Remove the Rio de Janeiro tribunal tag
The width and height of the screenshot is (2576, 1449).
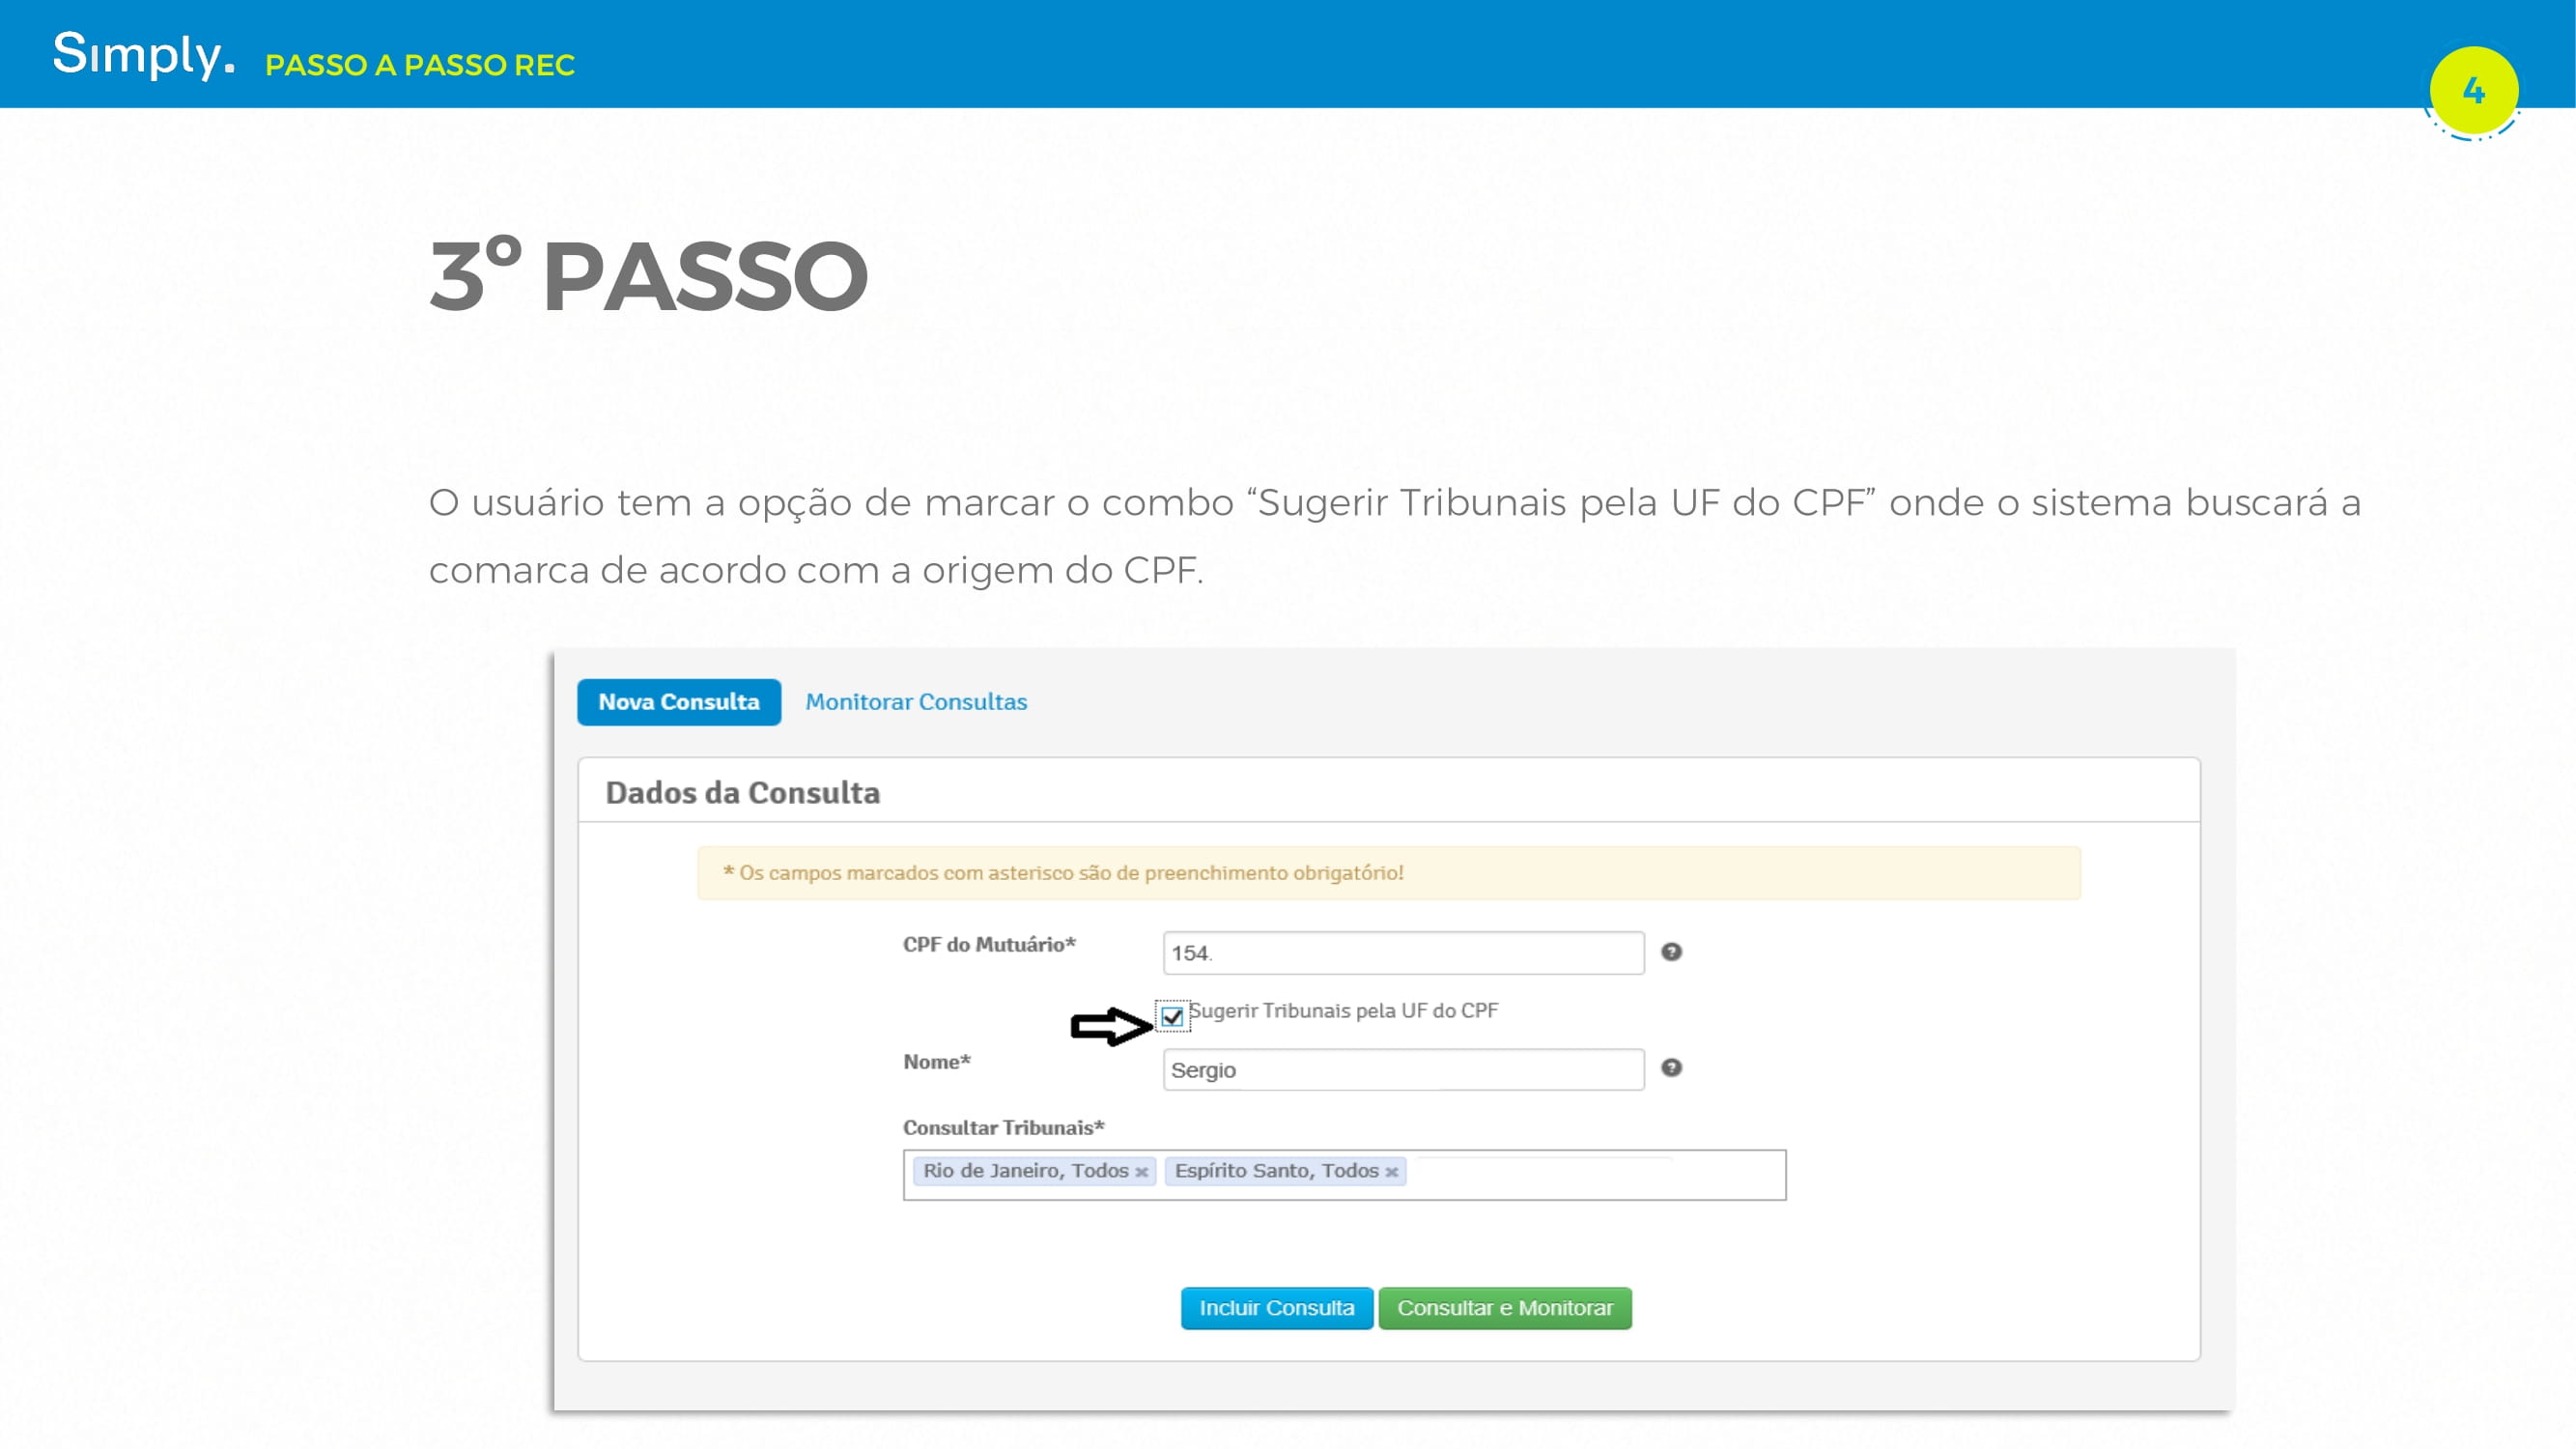[x=1141, y=1172]
